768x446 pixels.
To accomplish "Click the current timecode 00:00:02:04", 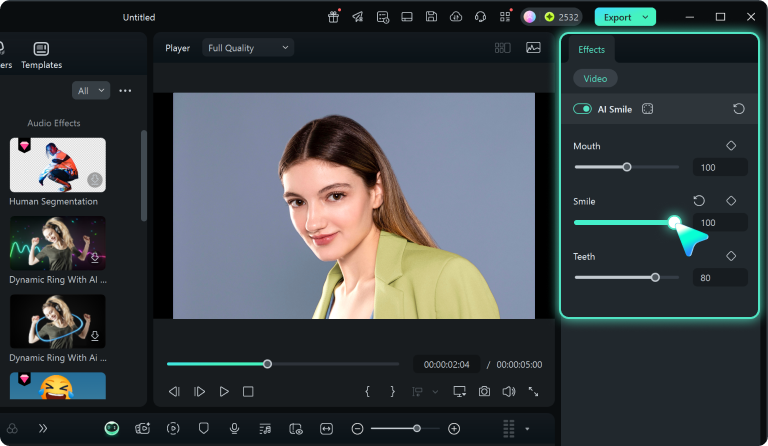I will click(x=446, y=365).
